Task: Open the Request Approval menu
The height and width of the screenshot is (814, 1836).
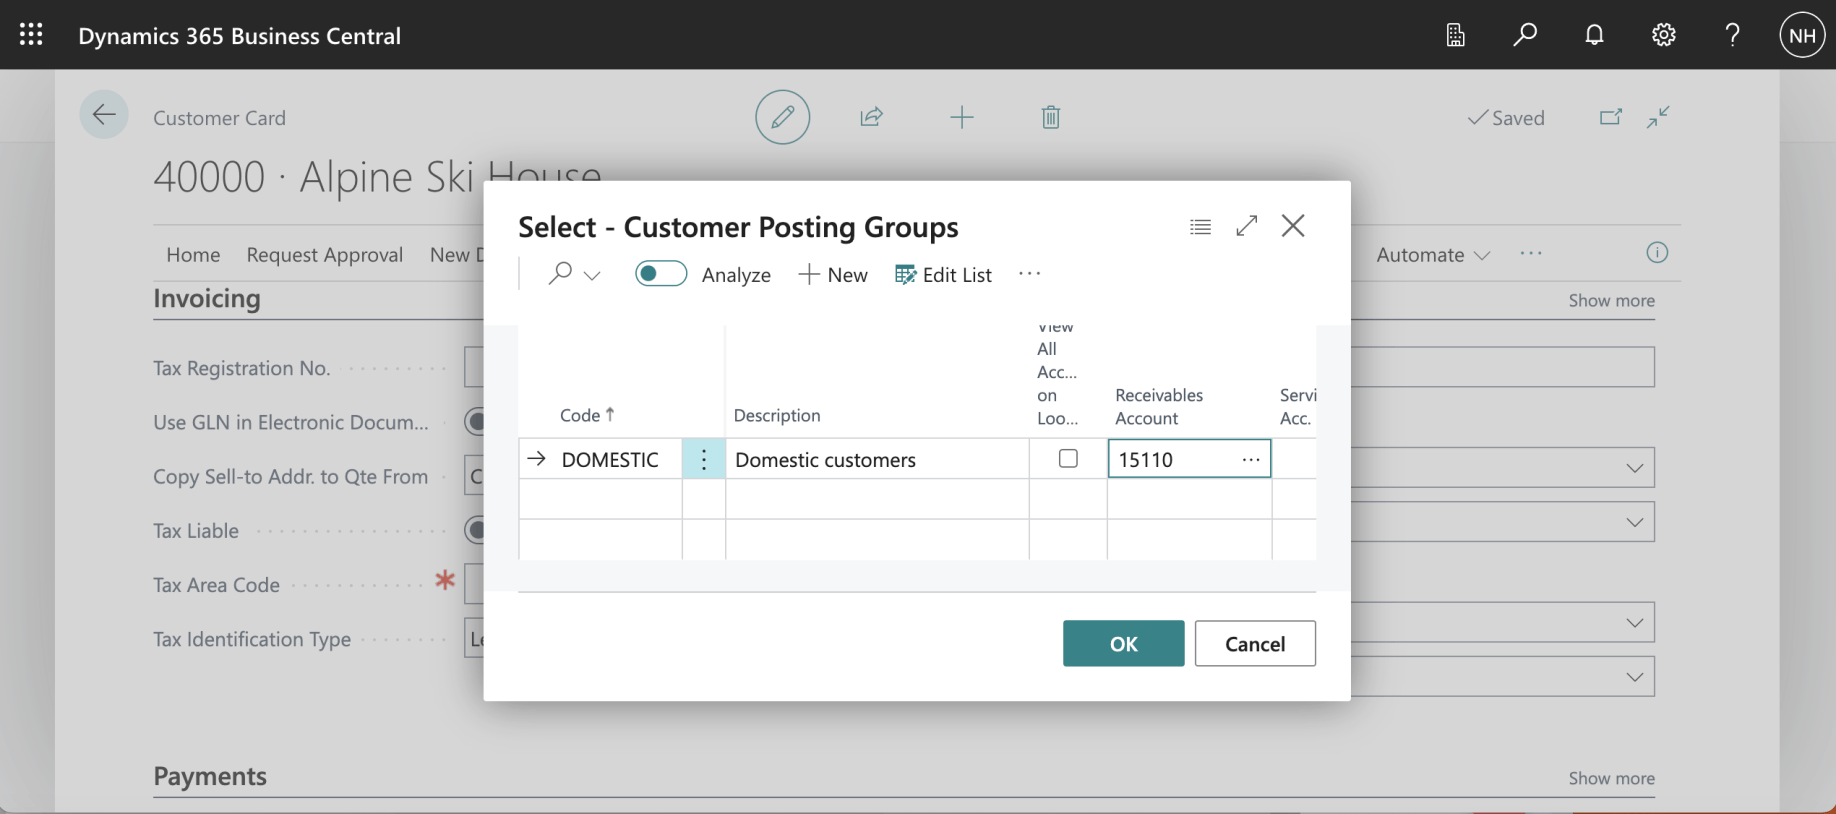Action: 324,255
